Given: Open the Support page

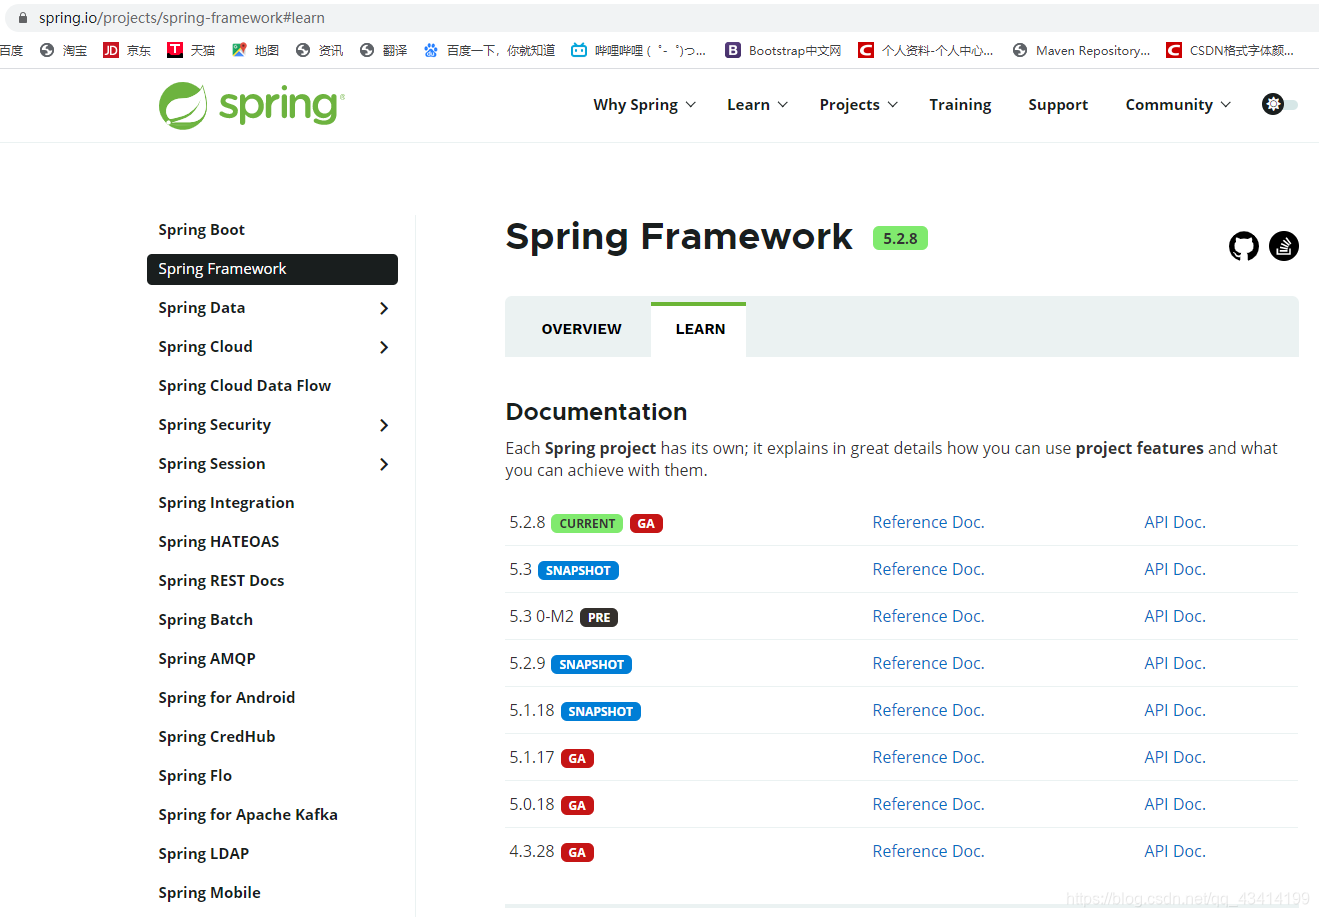Looking at the screenshot, I should [x=1058, y=105].
